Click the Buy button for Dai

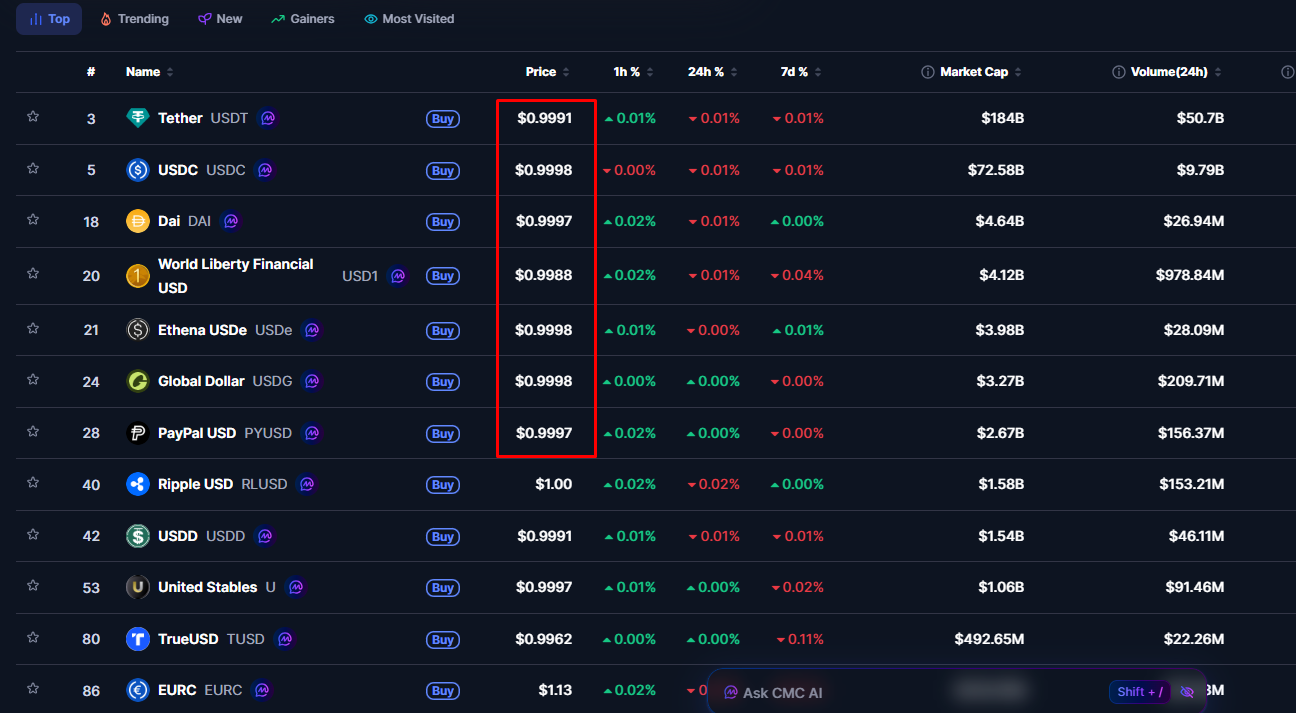point(443,222)
